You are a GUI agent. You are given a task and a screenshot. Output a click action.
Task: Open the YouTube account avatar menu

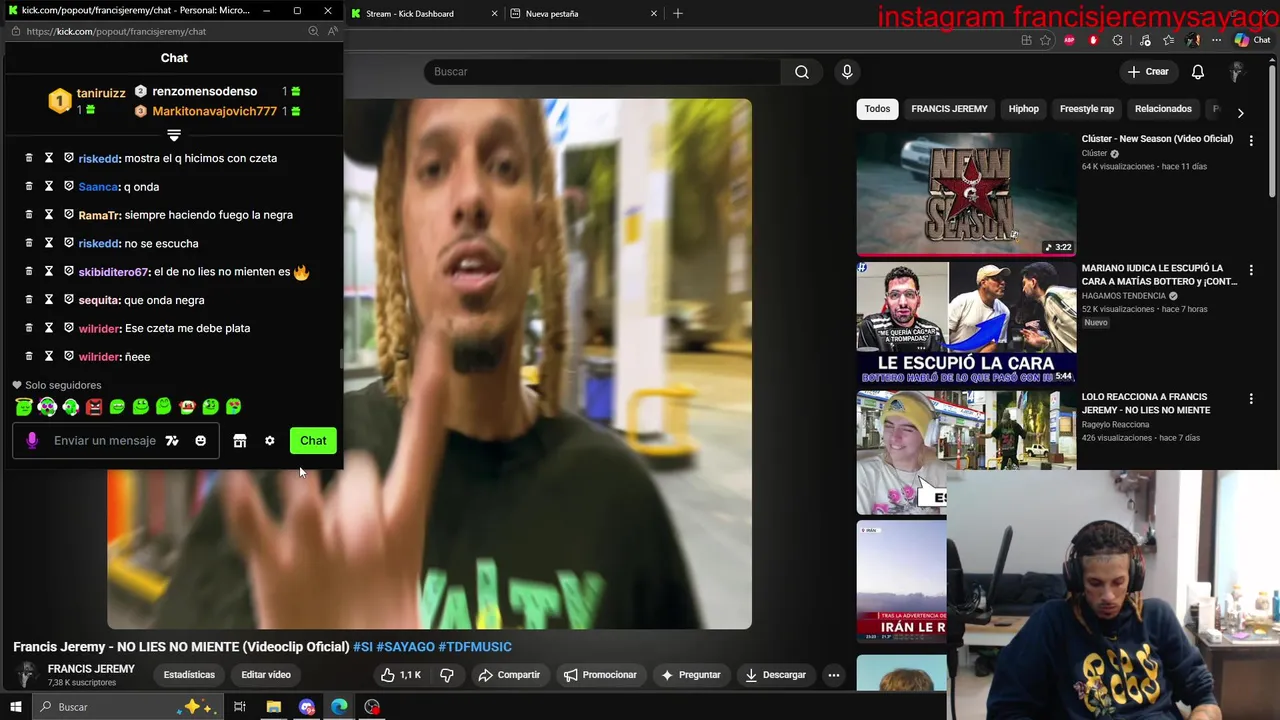pyautogui.click(x=1237, y=72)
